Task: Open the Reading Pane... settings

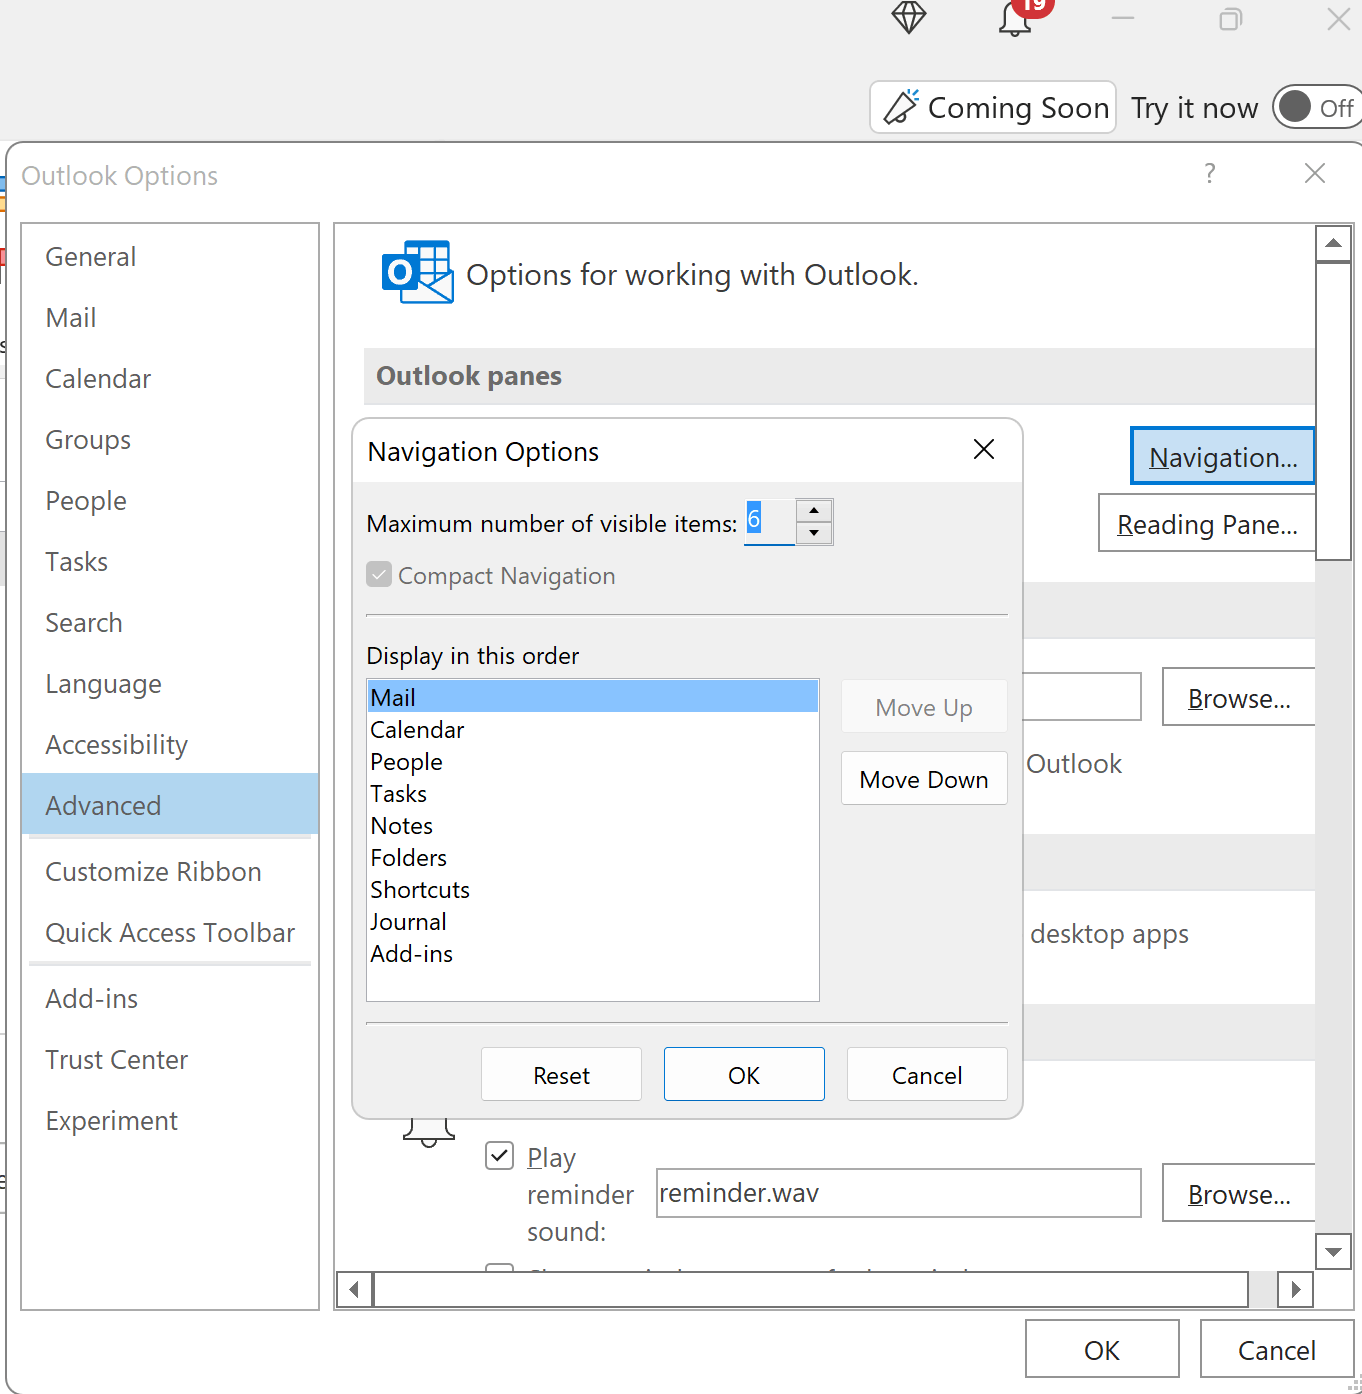Action: point(1207,524)
